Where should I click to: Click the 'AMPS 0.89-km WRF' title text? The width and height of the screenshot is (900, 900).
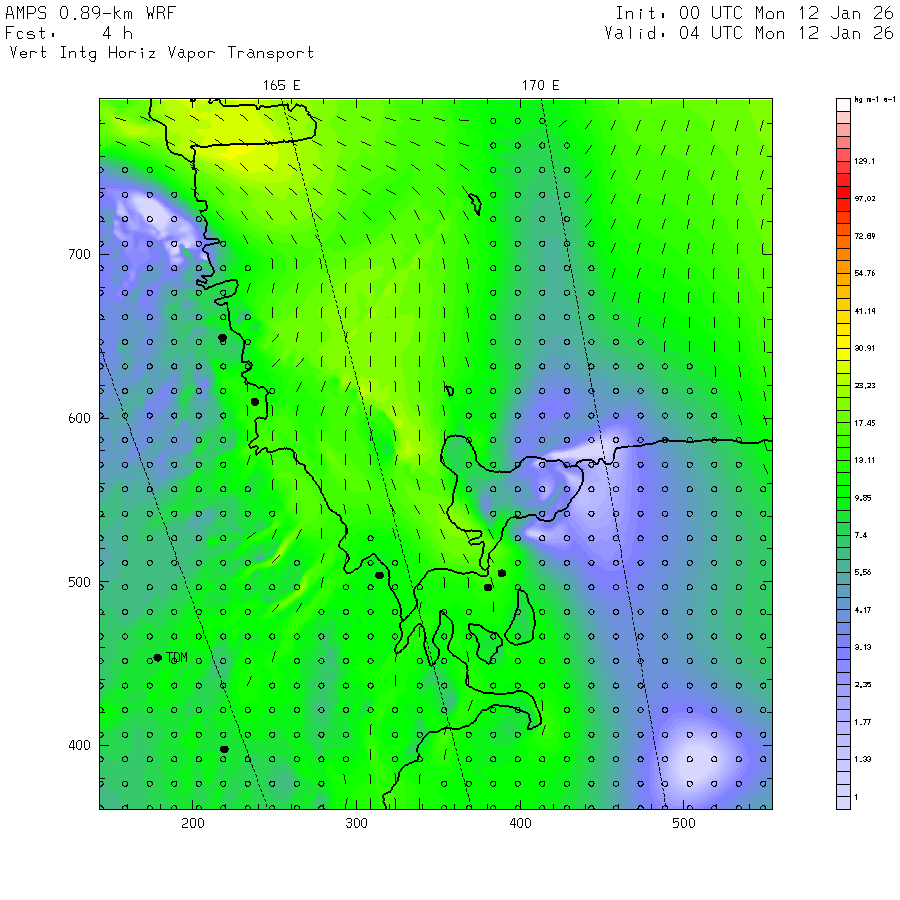tap(90, 13)
